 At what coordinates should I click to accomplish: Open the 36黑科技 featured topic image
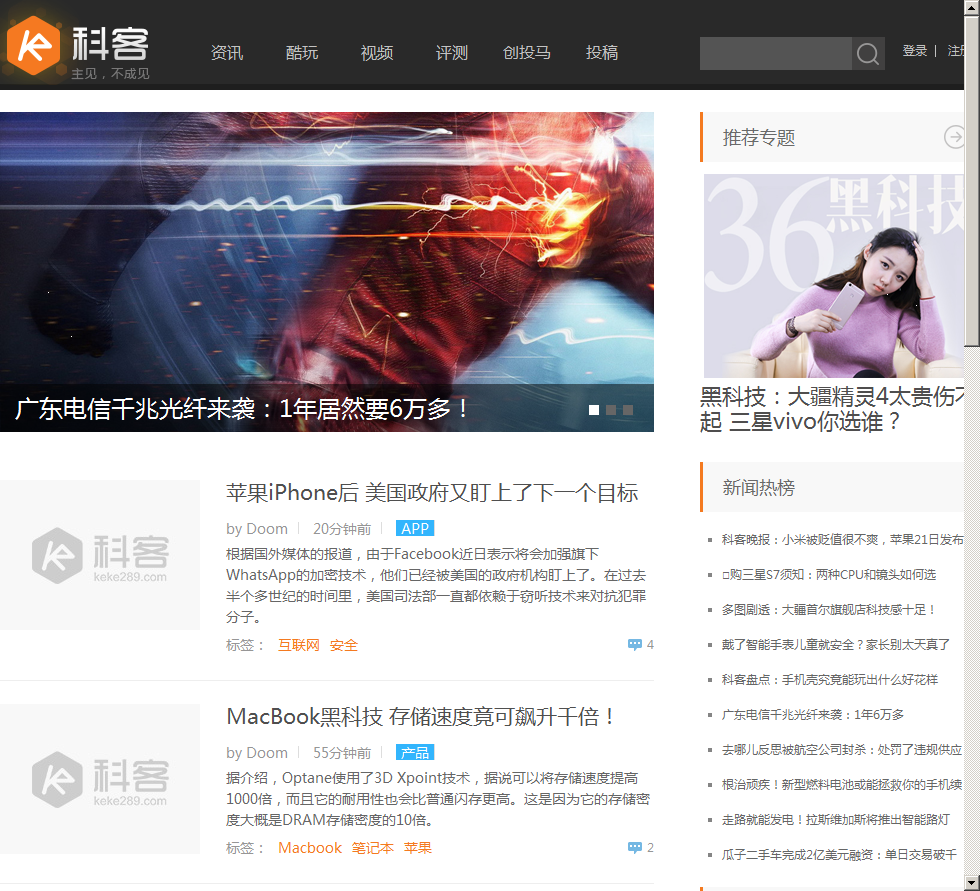(834, 276)
